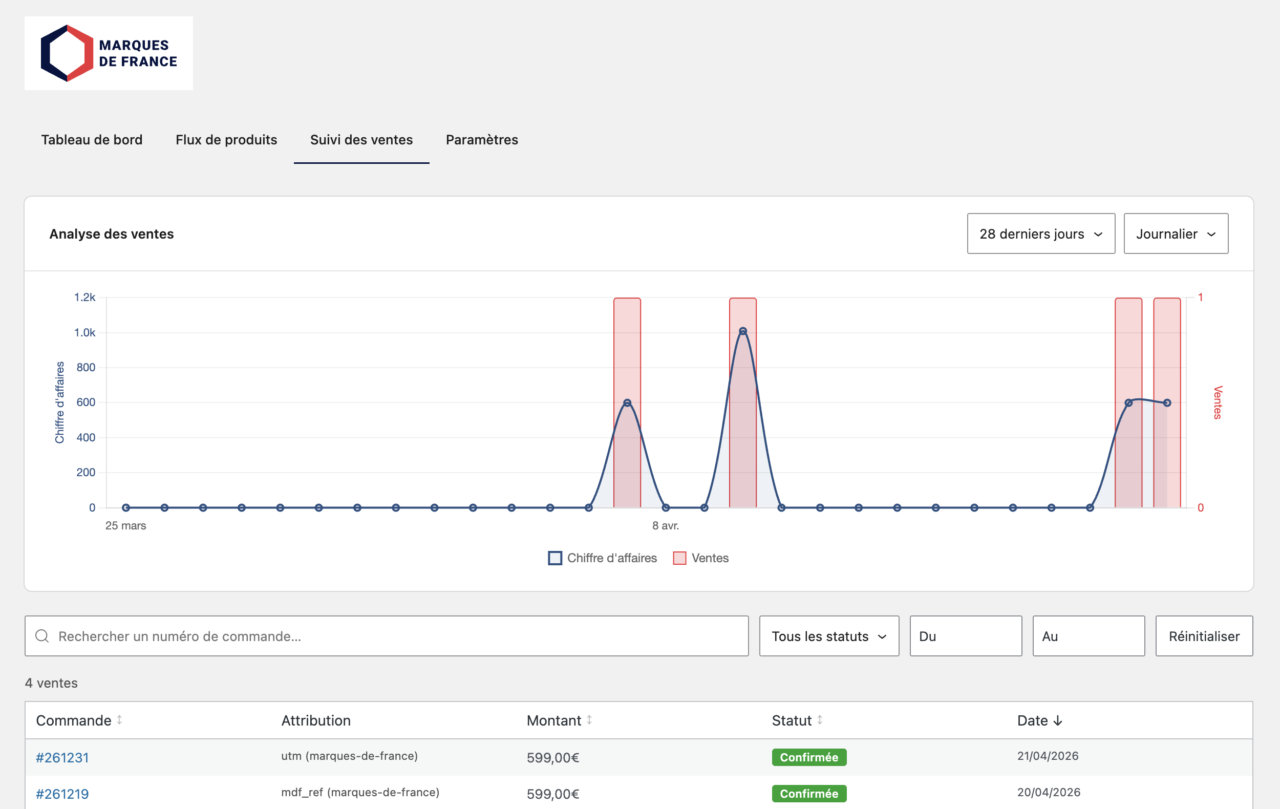The height and width of the screenshot is (809, 1280).
Task: Open order #261219
Action: click(x=62, y=794)
